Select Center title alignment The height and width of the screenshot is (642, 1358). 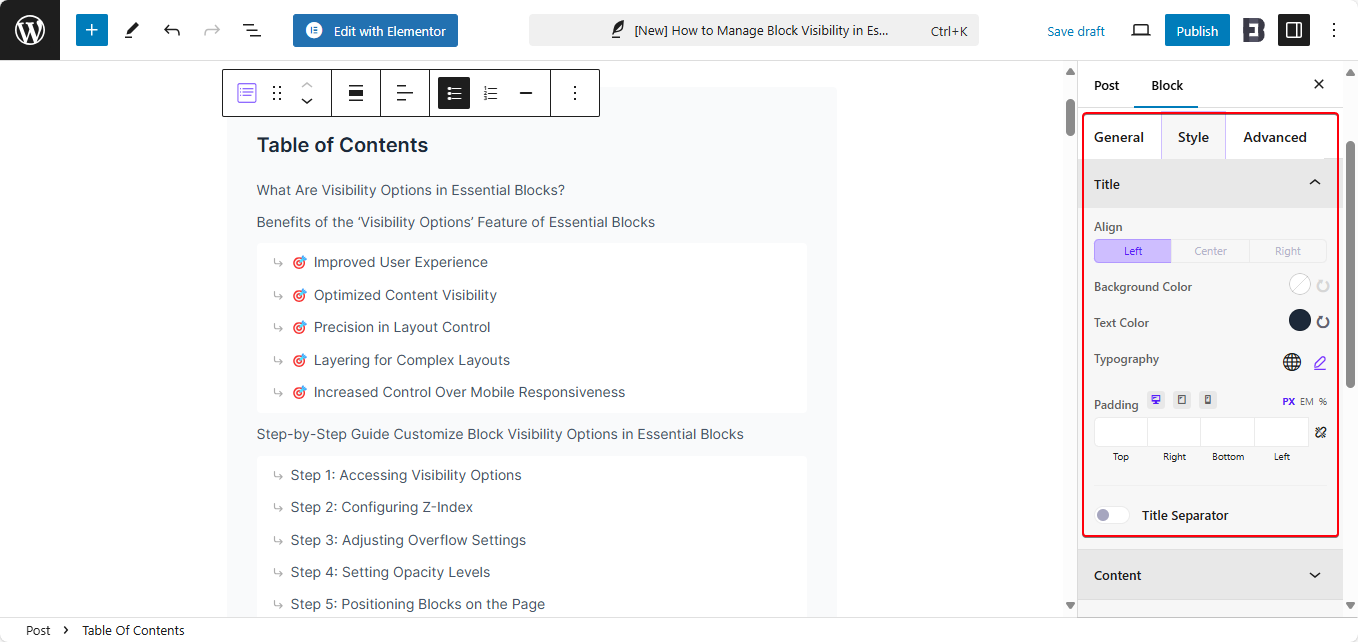pyautogui.click(x=1210, y=250)
